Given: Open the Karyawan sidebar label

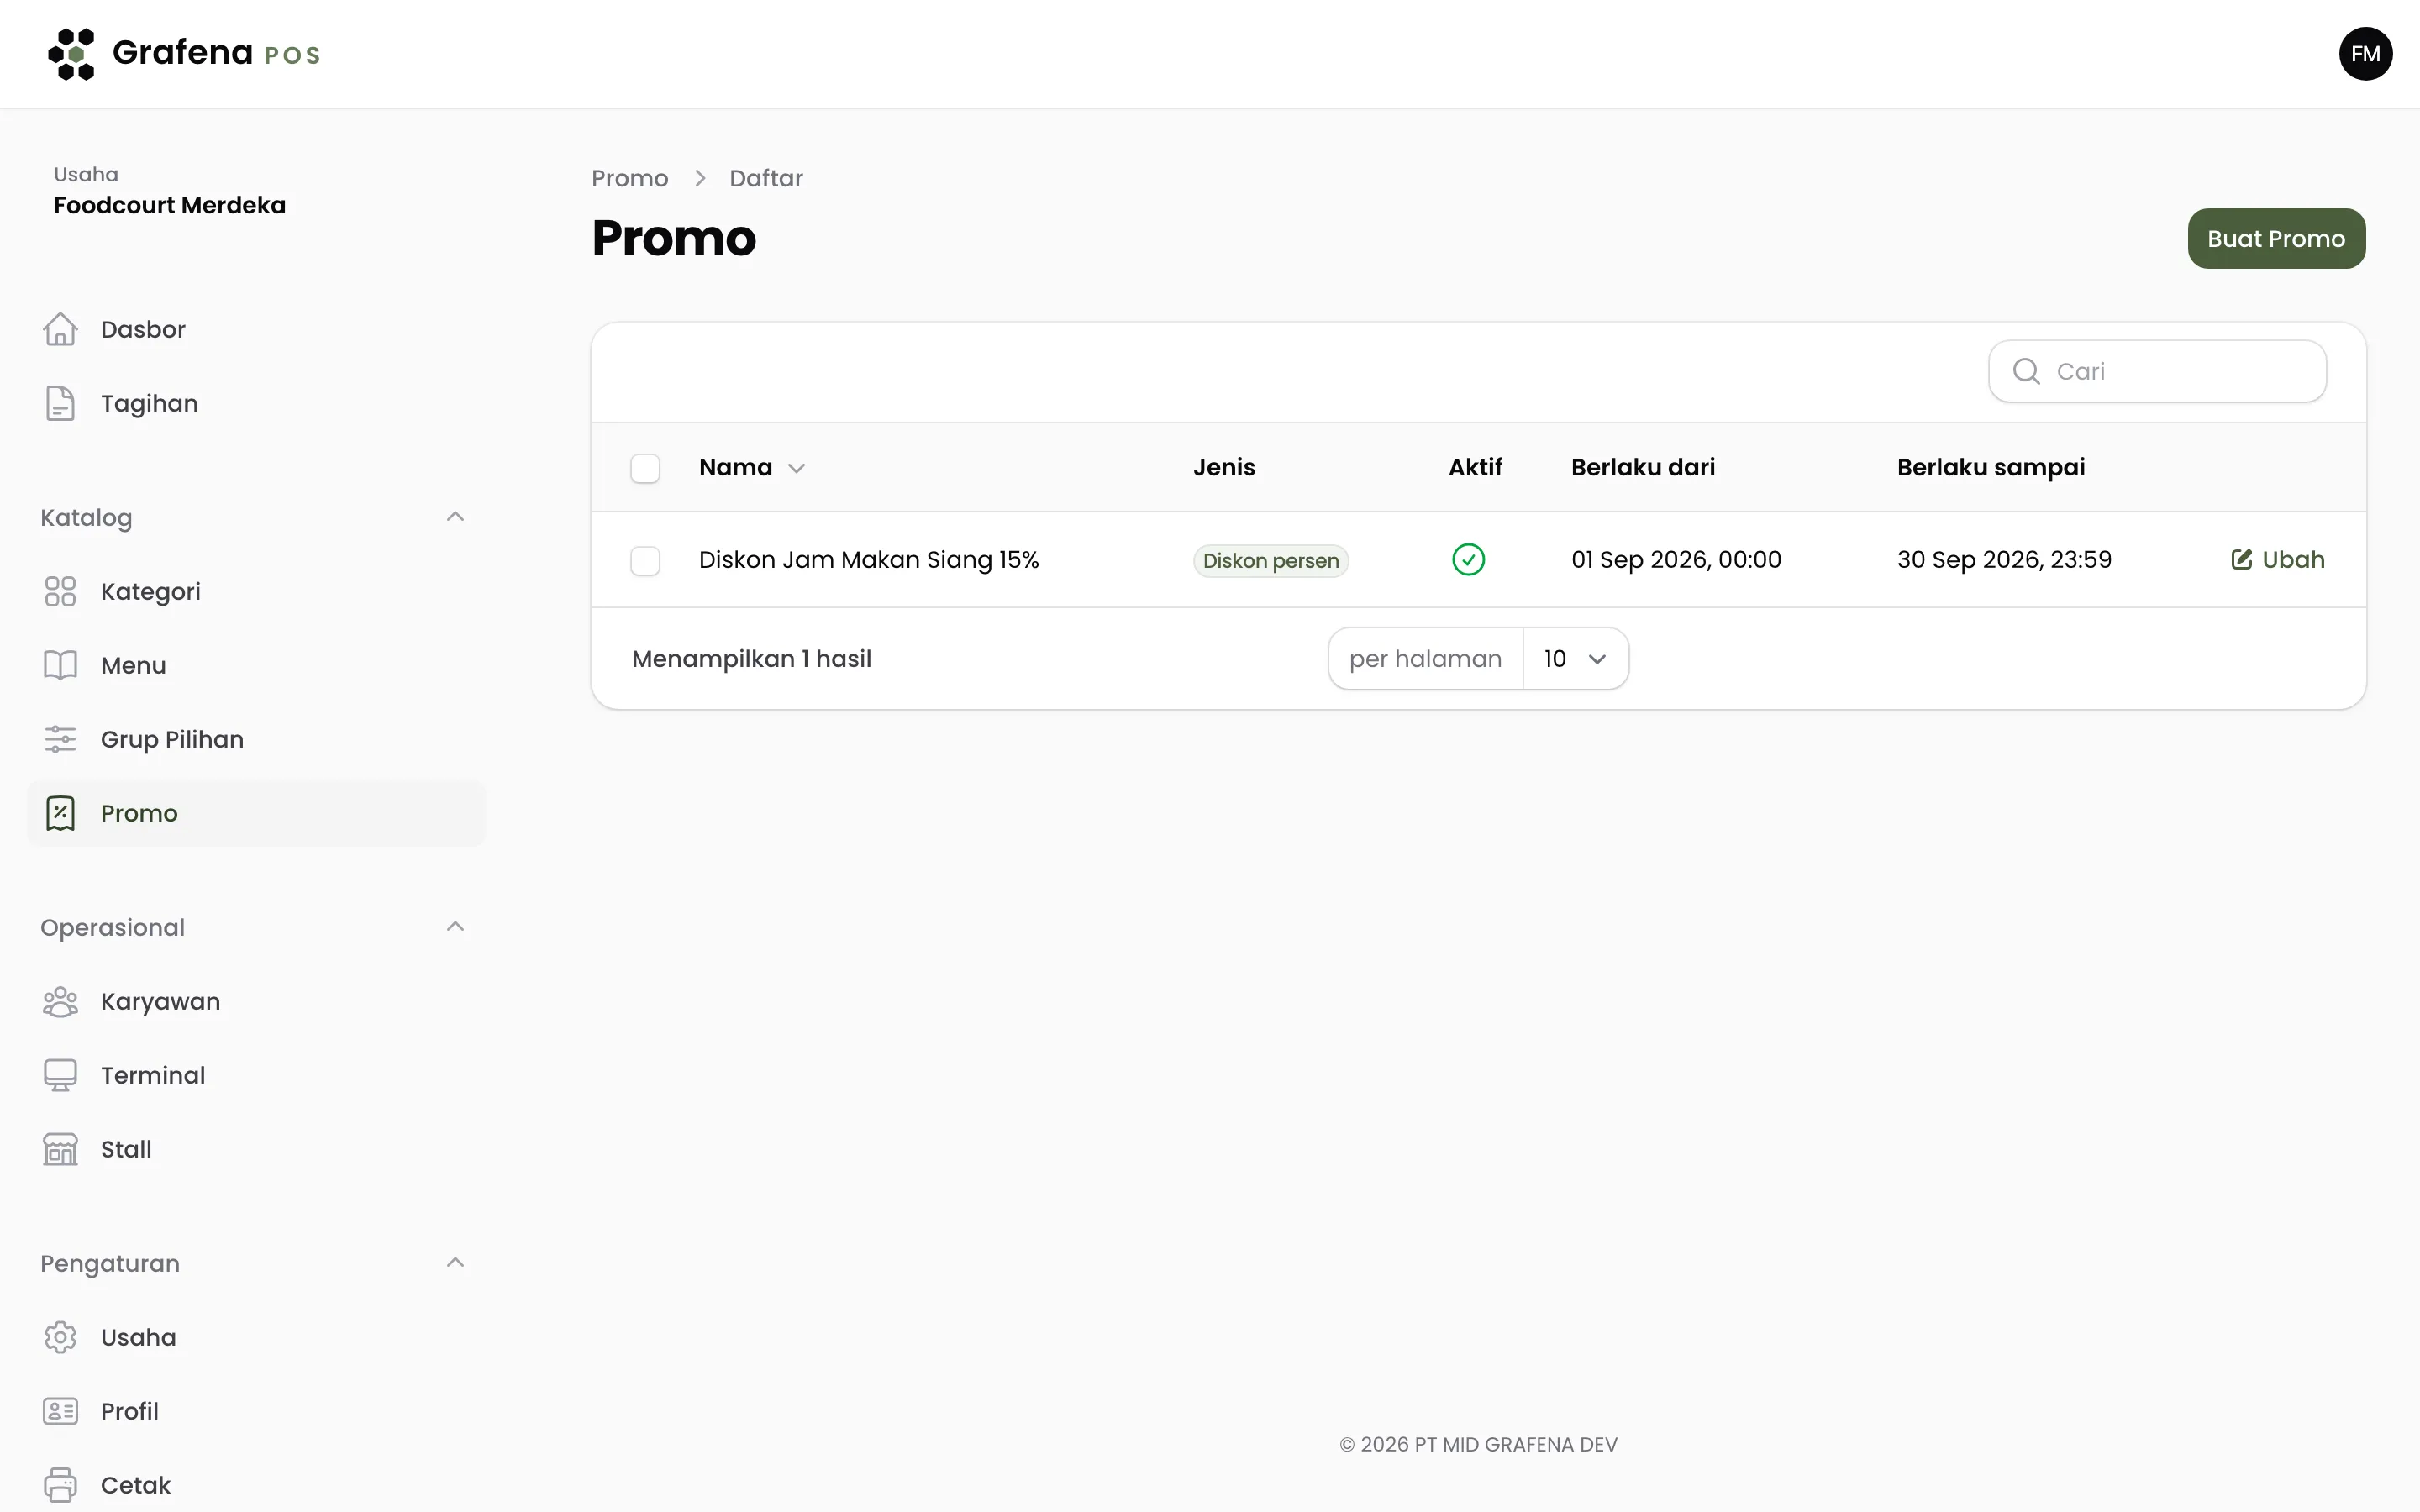Looking at the screenshot, I should [160, 1001].
